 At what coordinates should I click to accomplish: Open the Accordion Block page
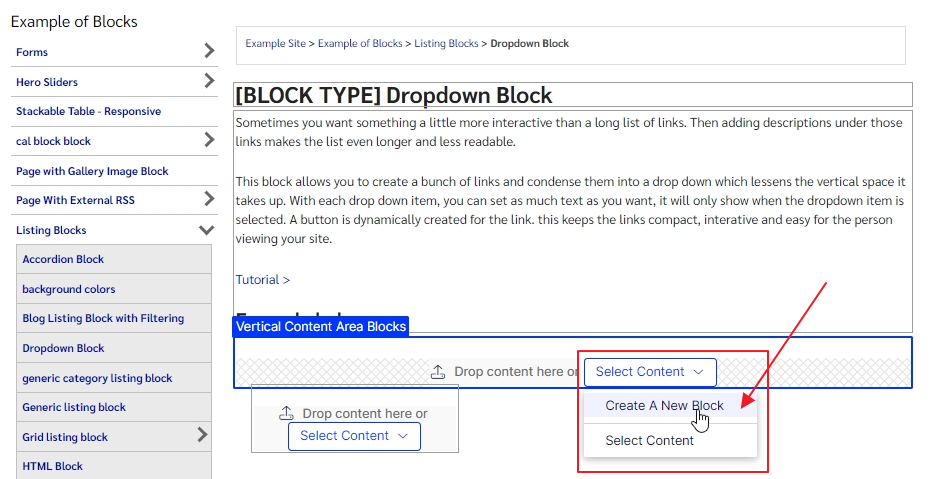63,259
